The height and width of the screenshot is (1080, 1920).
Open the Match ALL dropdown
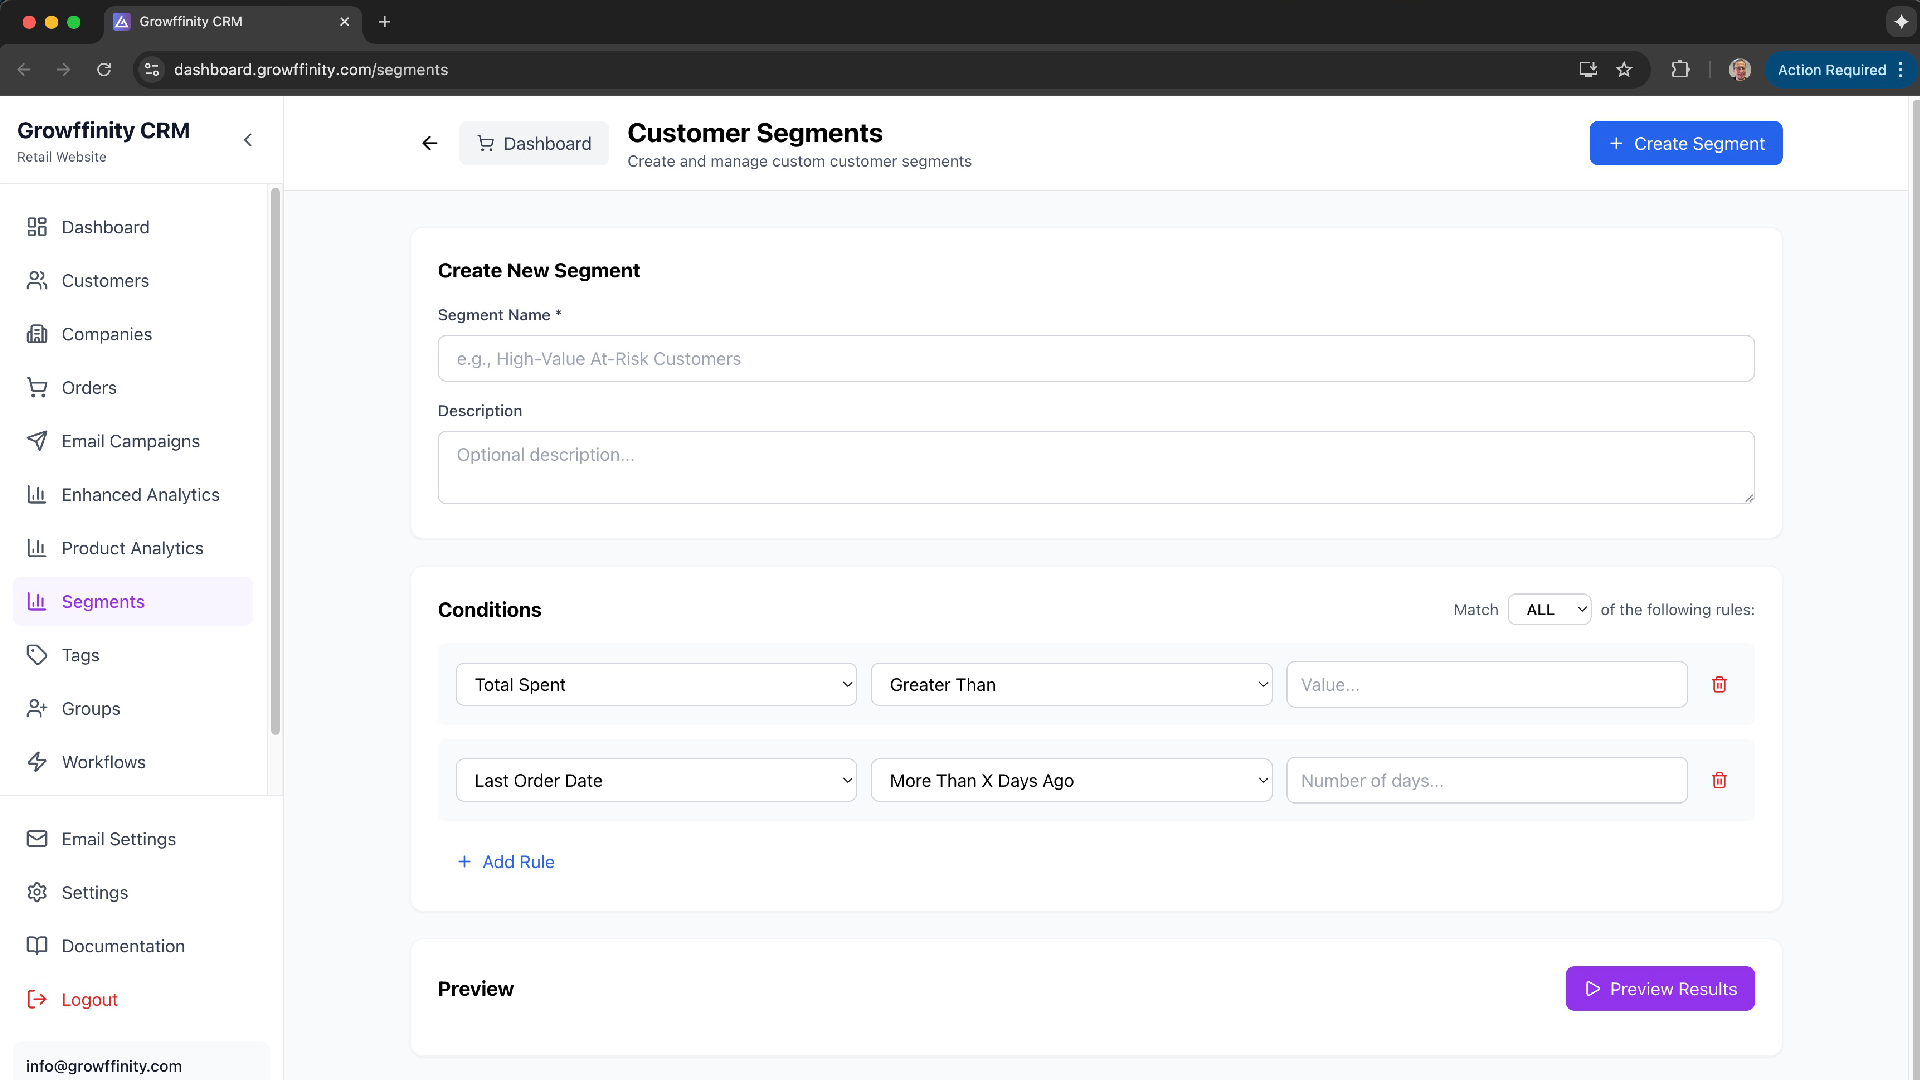pyautogui.click(x=1549, y=610)
